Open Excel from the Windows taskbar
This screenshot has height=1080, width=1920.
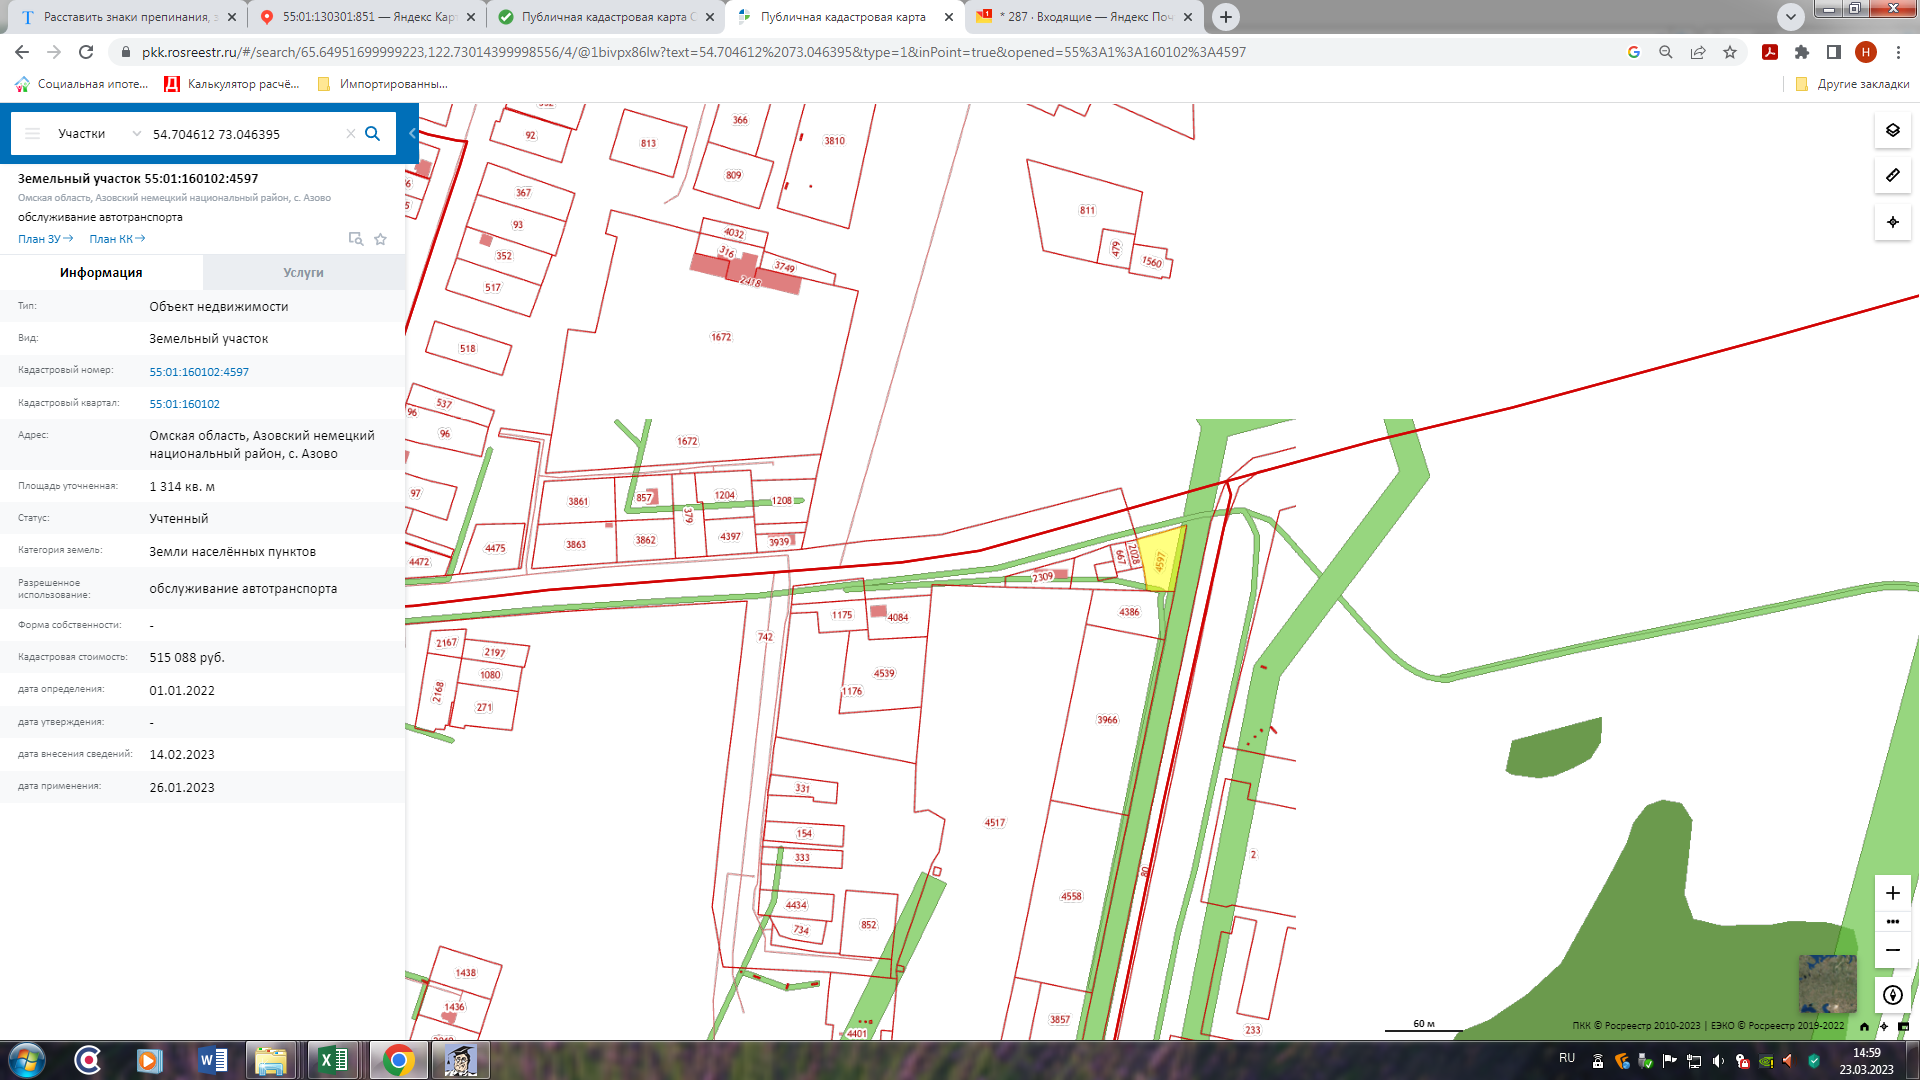332,1060
